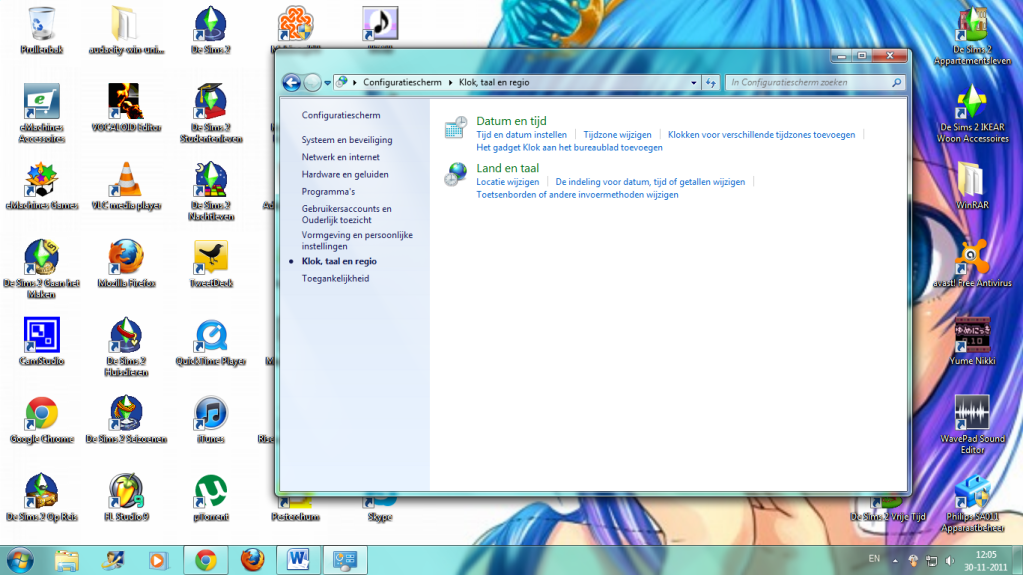Open the volume speaker icon in tray
Screen dimensions: 1023x575
coord(949,559)
